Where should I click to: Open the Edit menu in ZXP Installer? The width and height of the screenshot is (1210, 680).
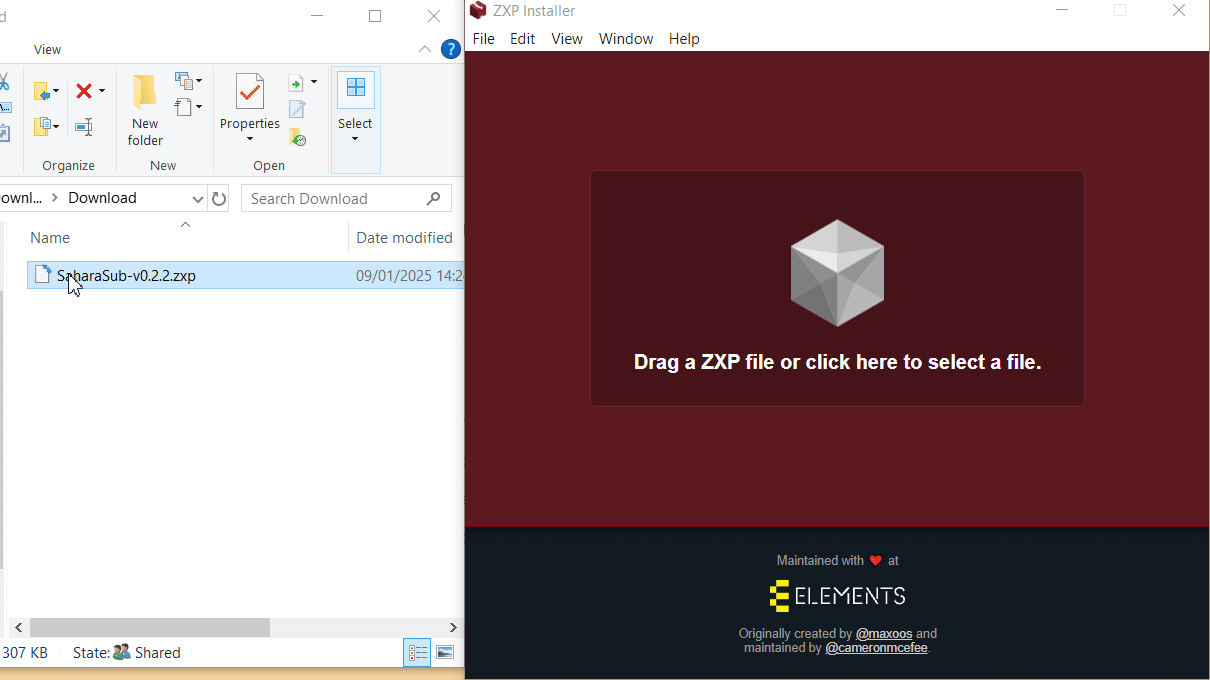click(522, 39)
